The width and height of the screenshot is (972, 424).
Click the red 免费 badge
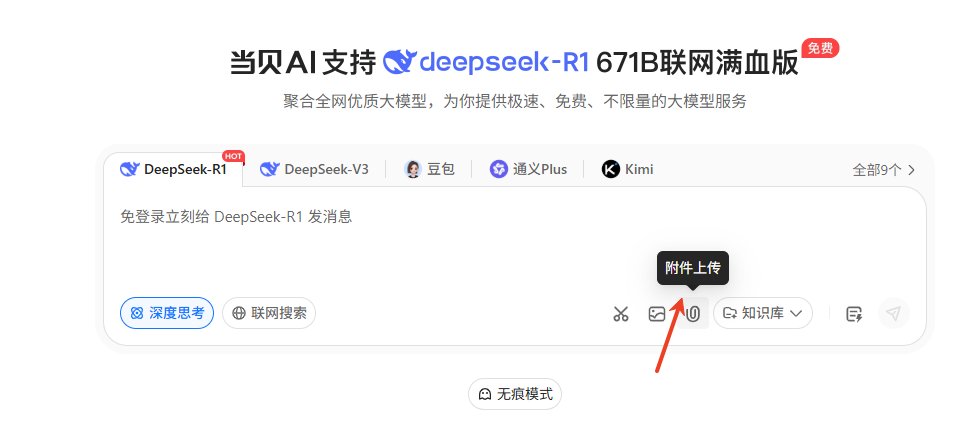[x=820, y=48]
